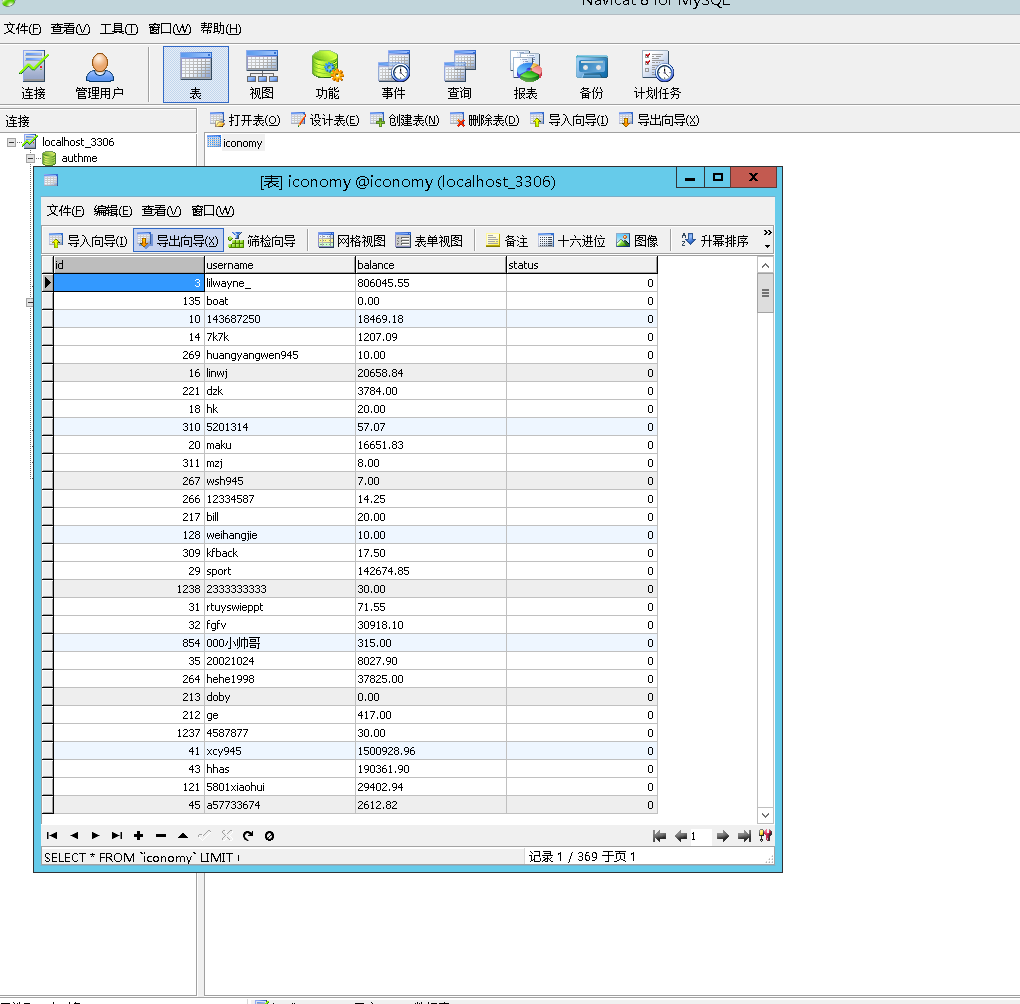Click 导出向导 in the iconomy table window
1020x1004 pixels.
(x=178, y=241)
